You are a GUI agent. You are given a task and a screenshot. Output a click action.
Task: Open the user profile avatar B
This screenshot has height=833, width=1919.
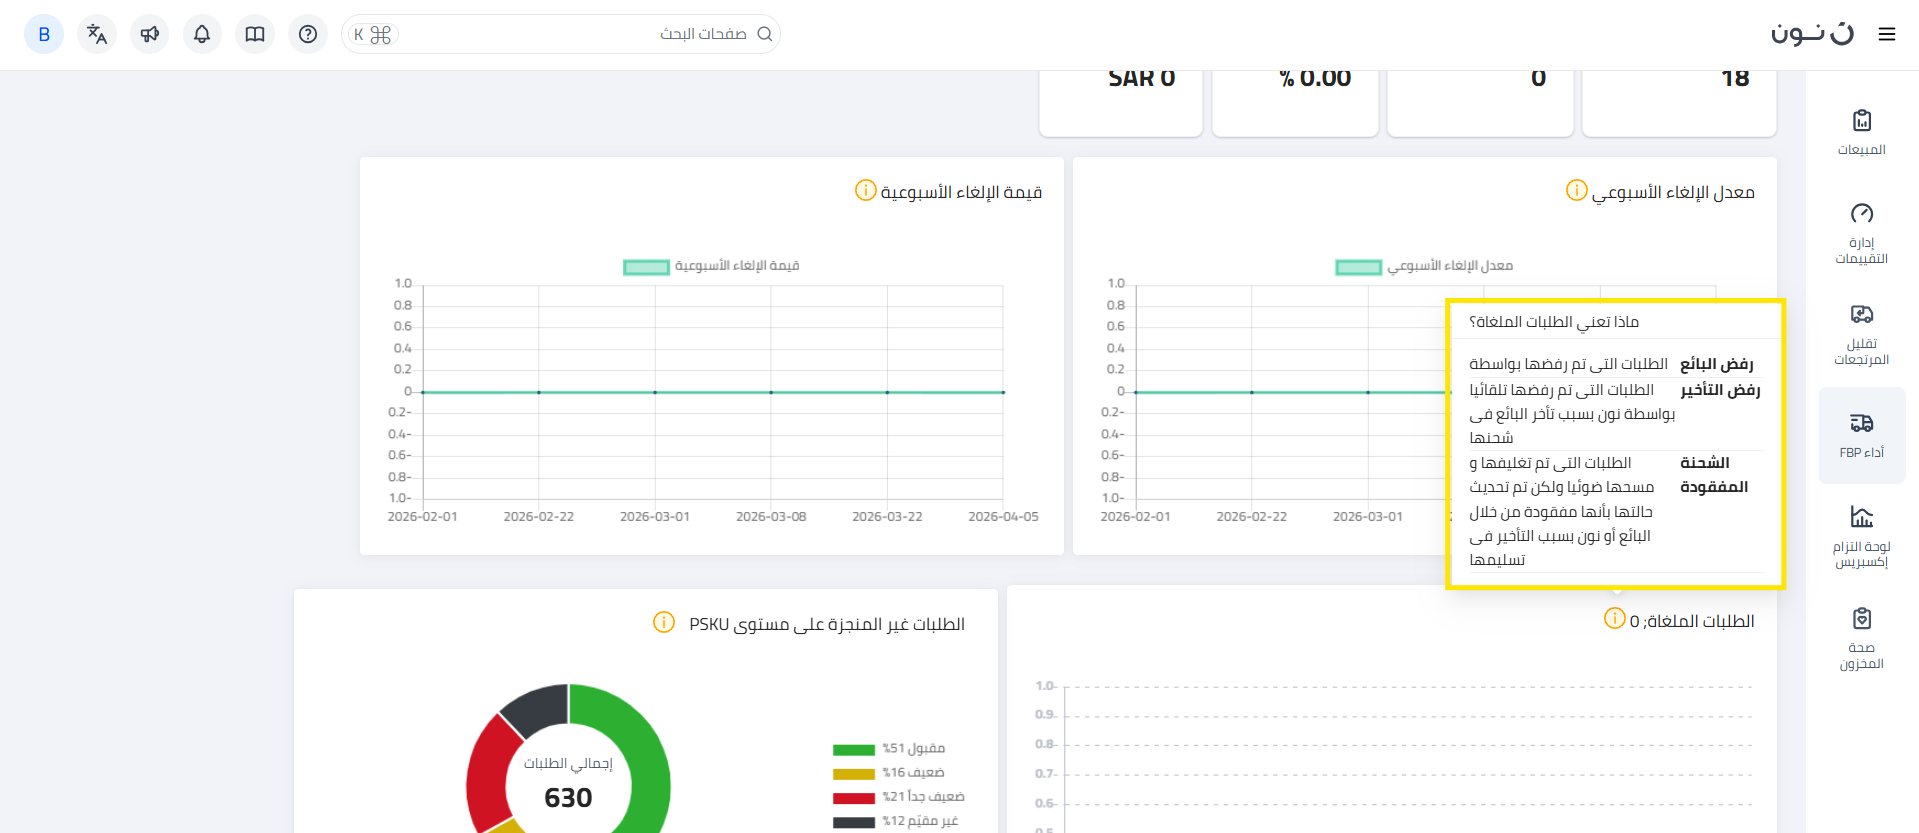tap(44, 34)
